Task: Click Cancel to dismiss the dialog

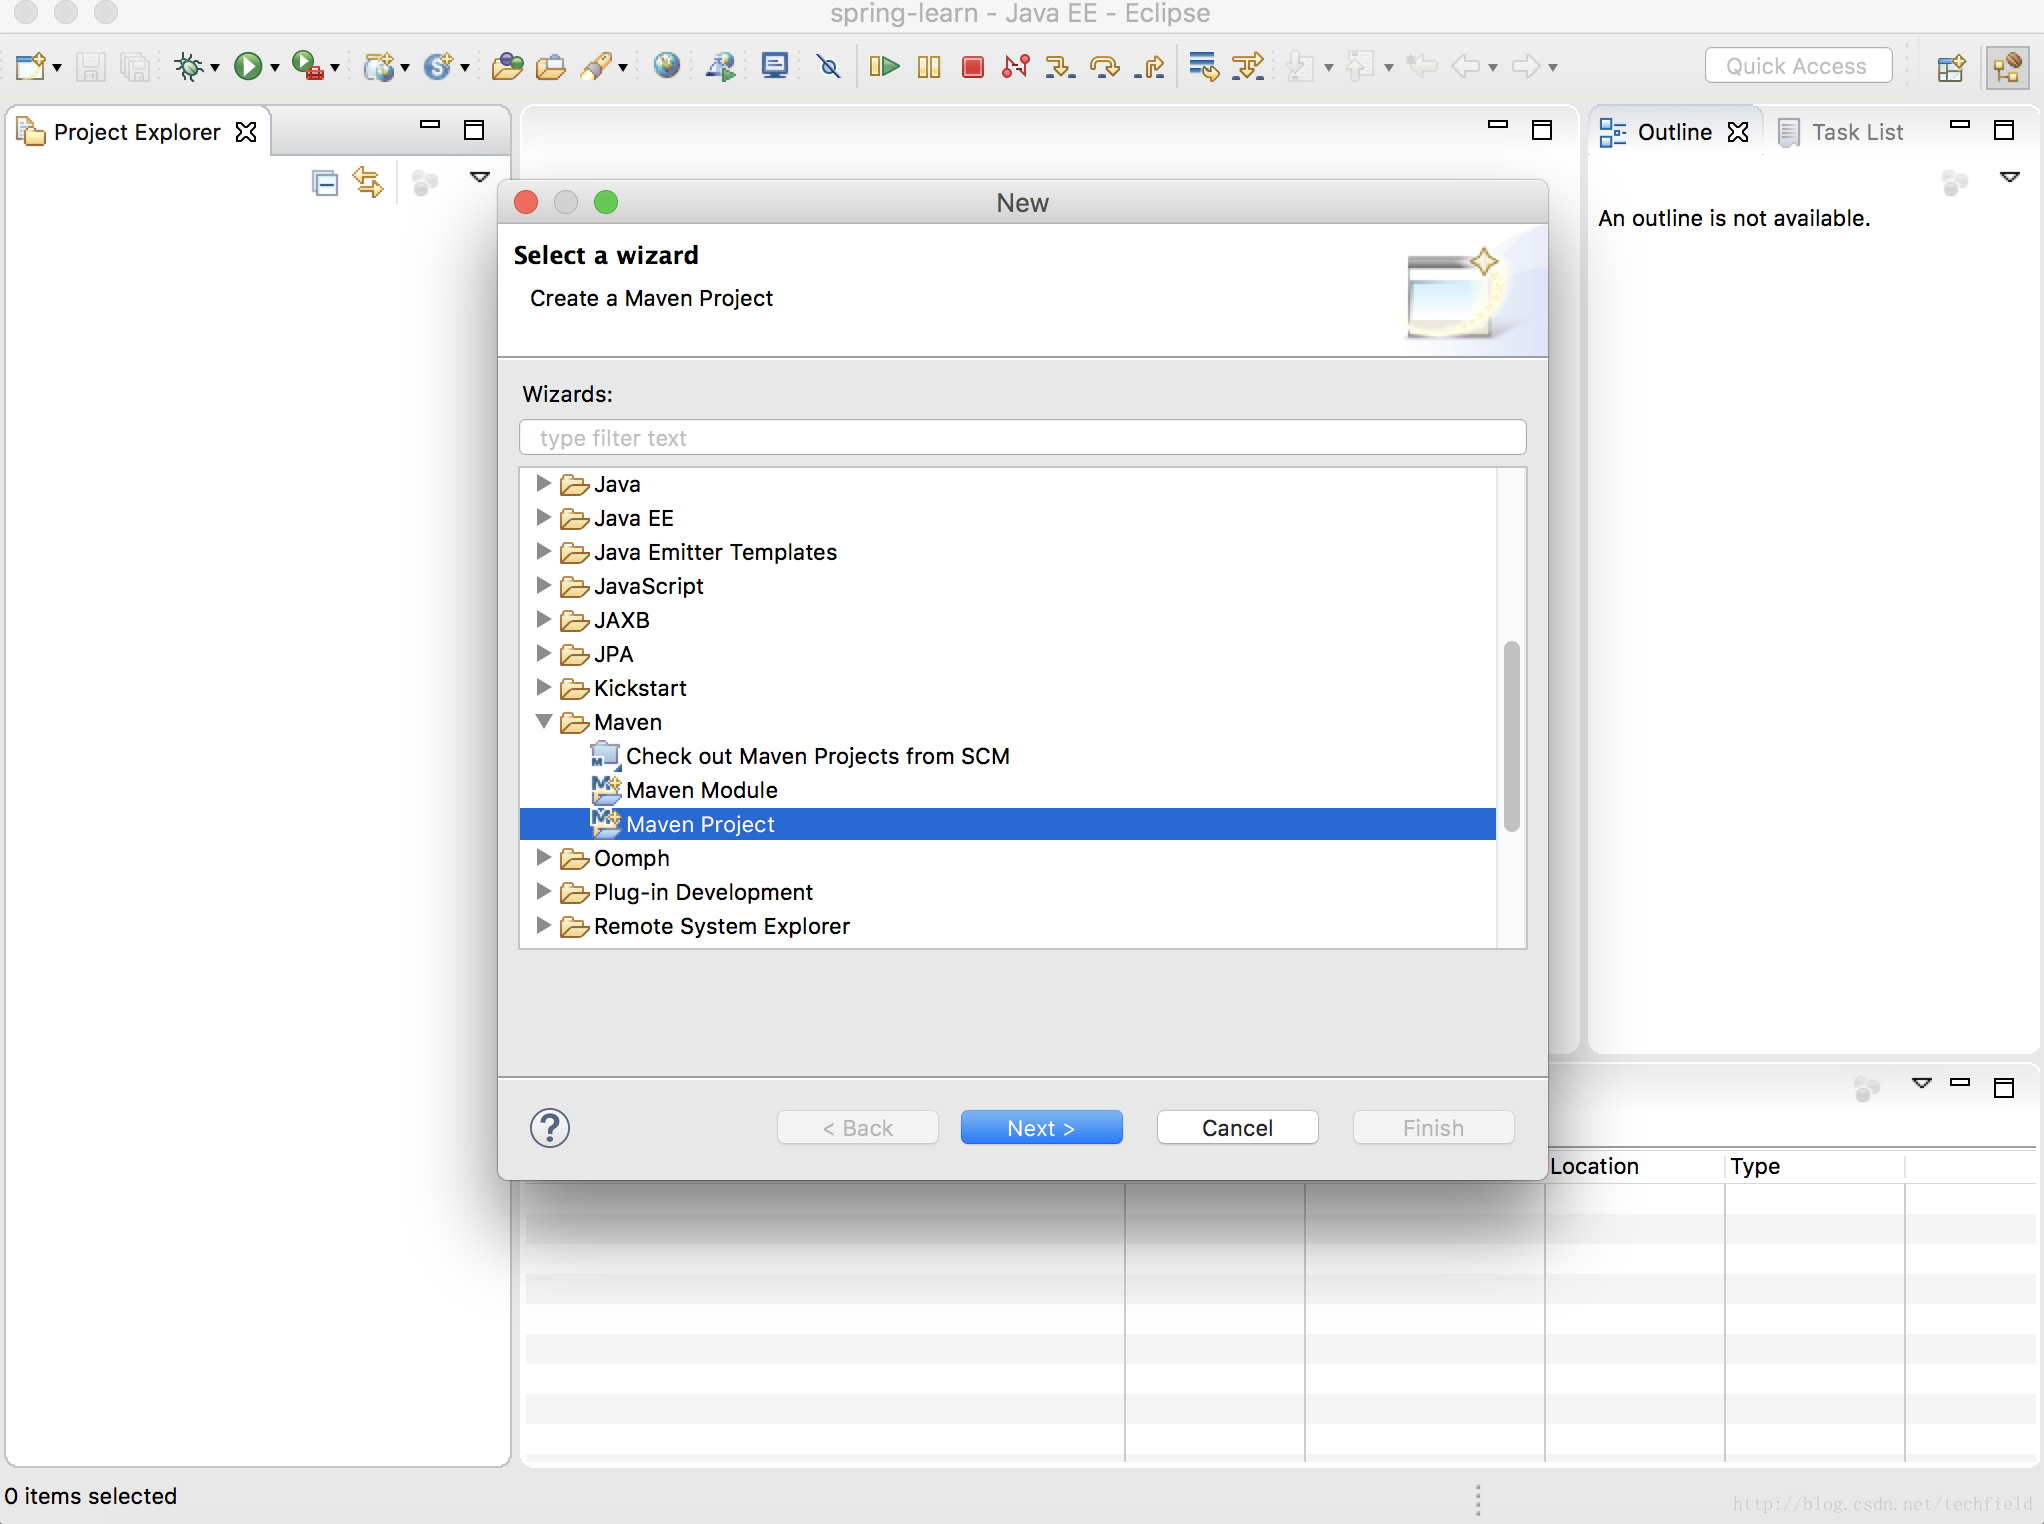Action: click(x=1237, y=1125)
